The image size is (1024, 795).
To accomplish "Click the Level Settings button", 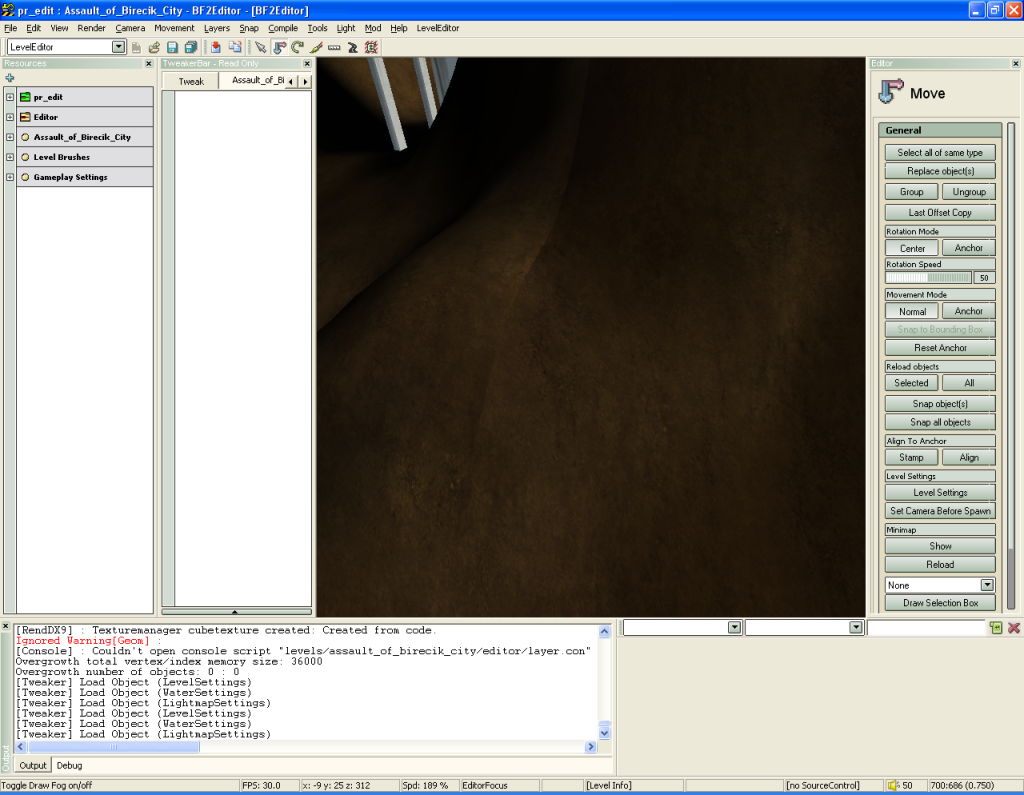I will pyautogui.click(x=939, y=493).
